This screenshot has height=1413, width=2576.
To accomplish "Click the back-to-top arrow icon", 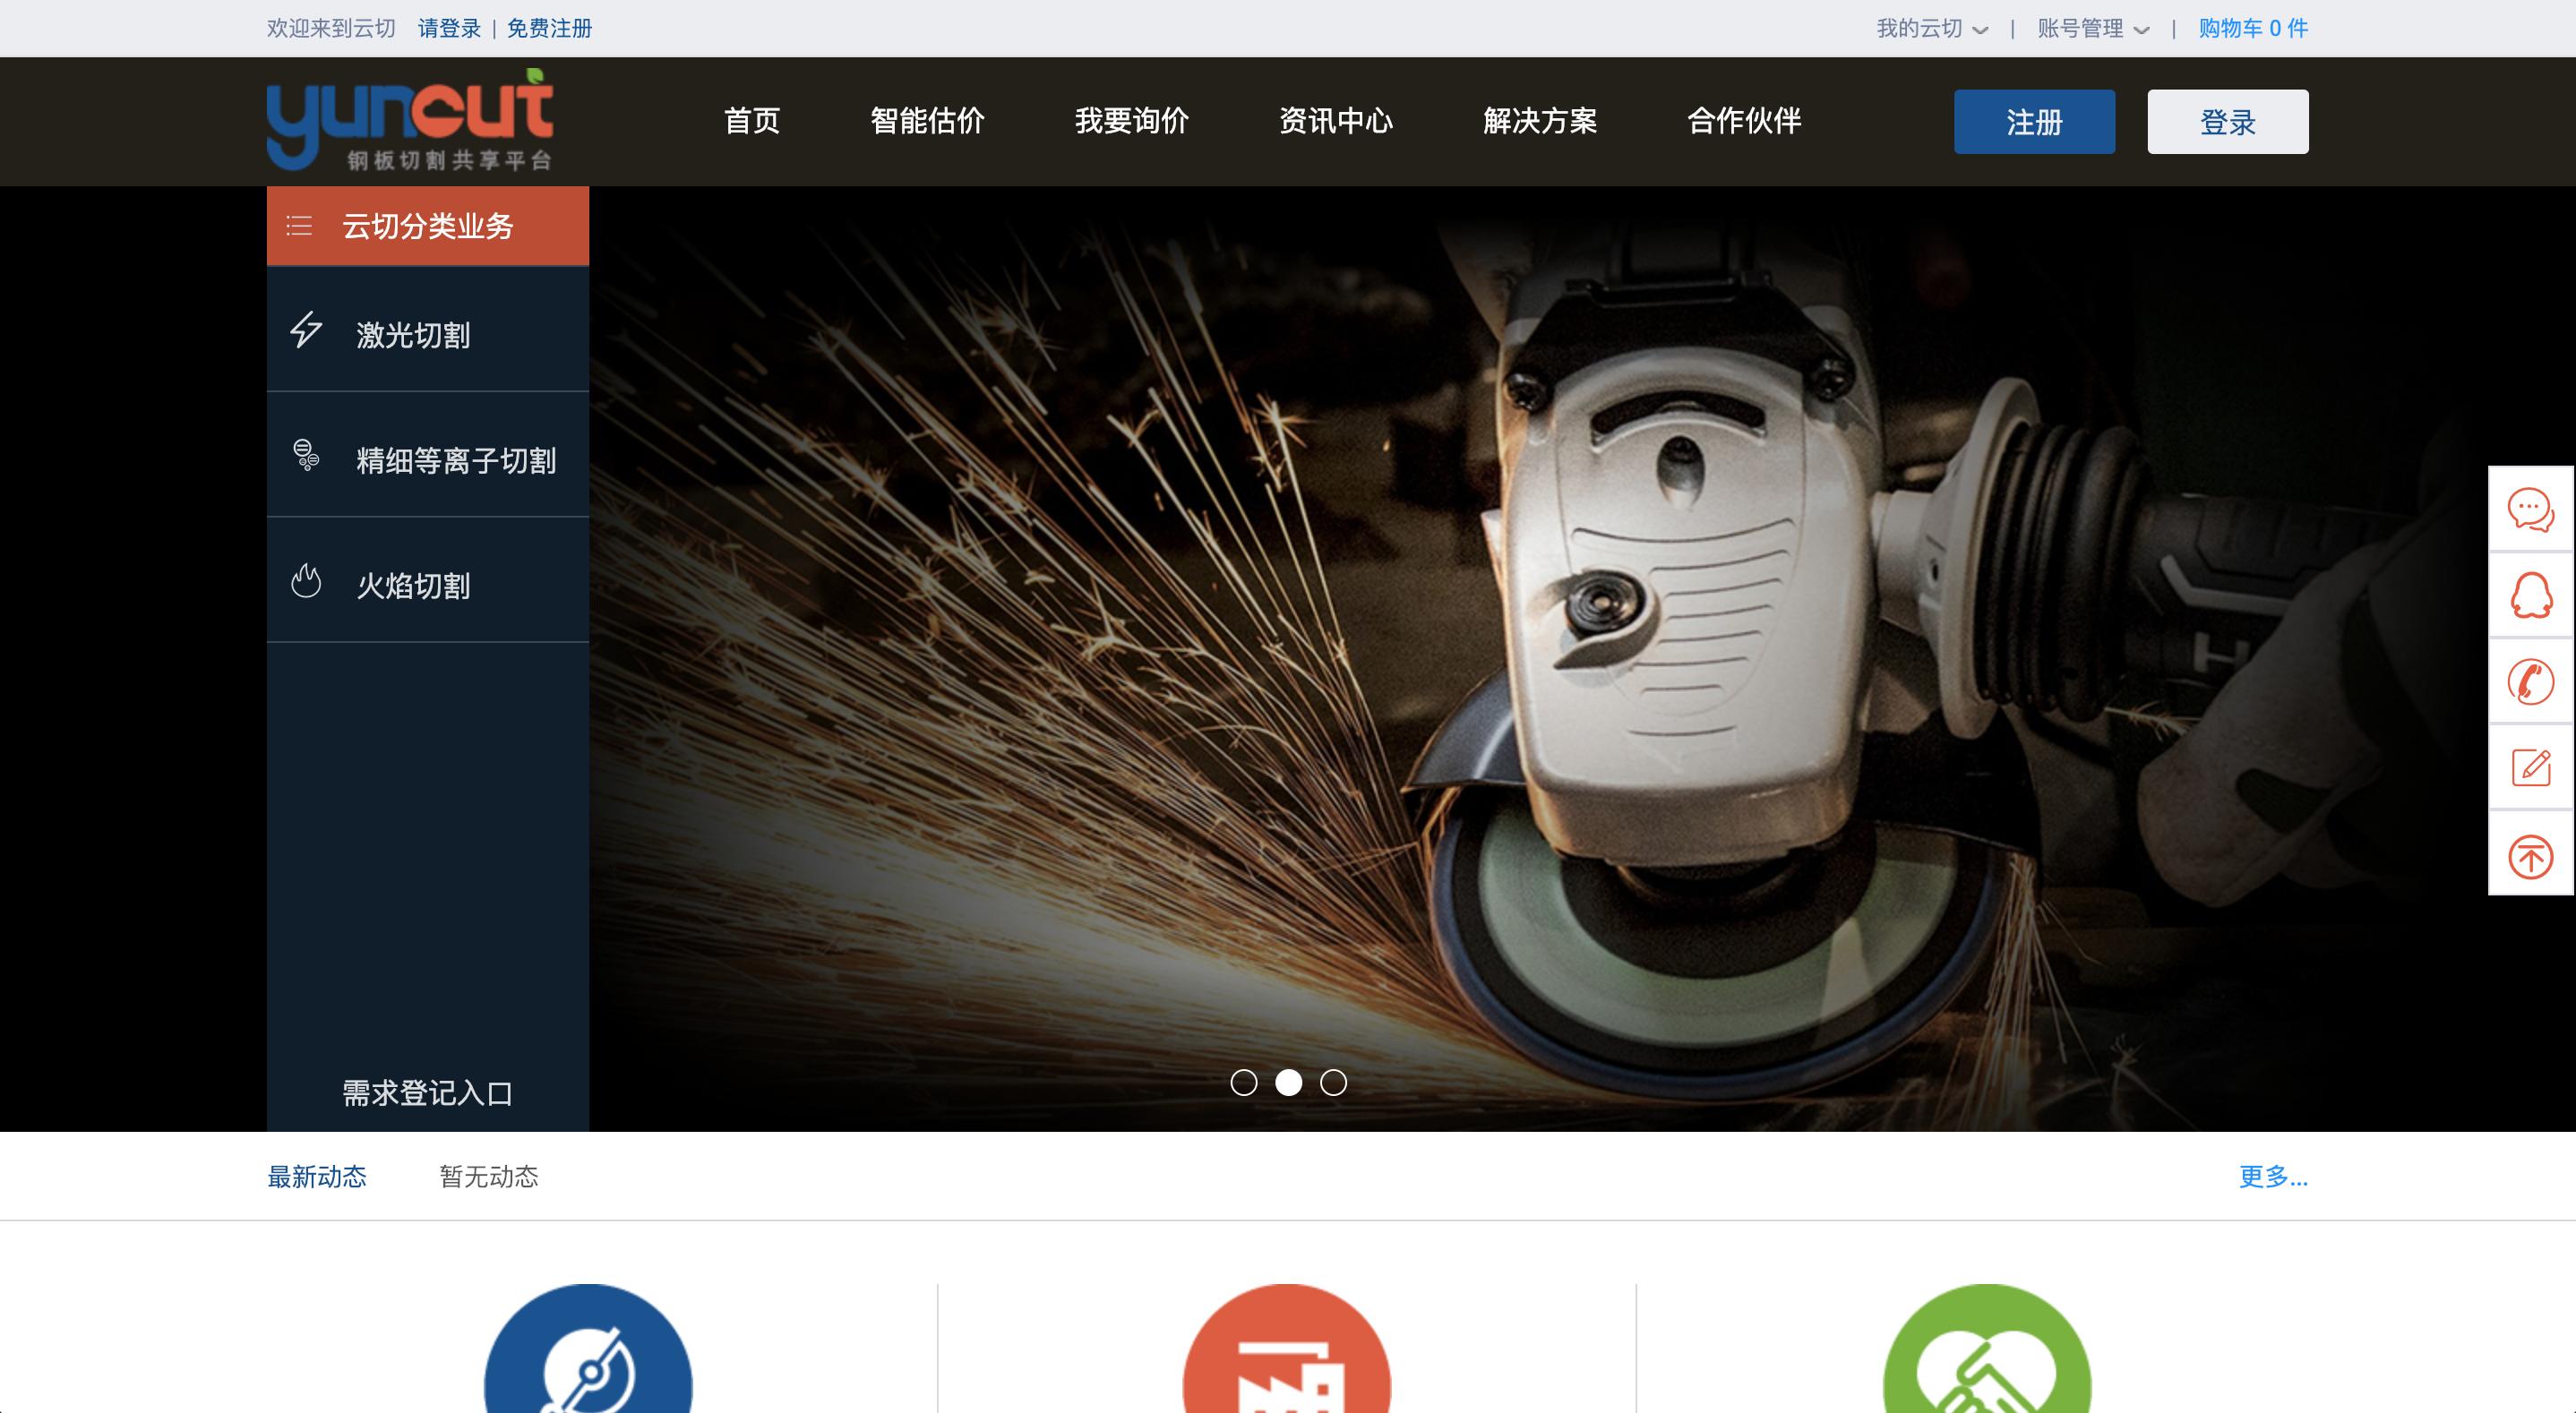I will 2530,856.
